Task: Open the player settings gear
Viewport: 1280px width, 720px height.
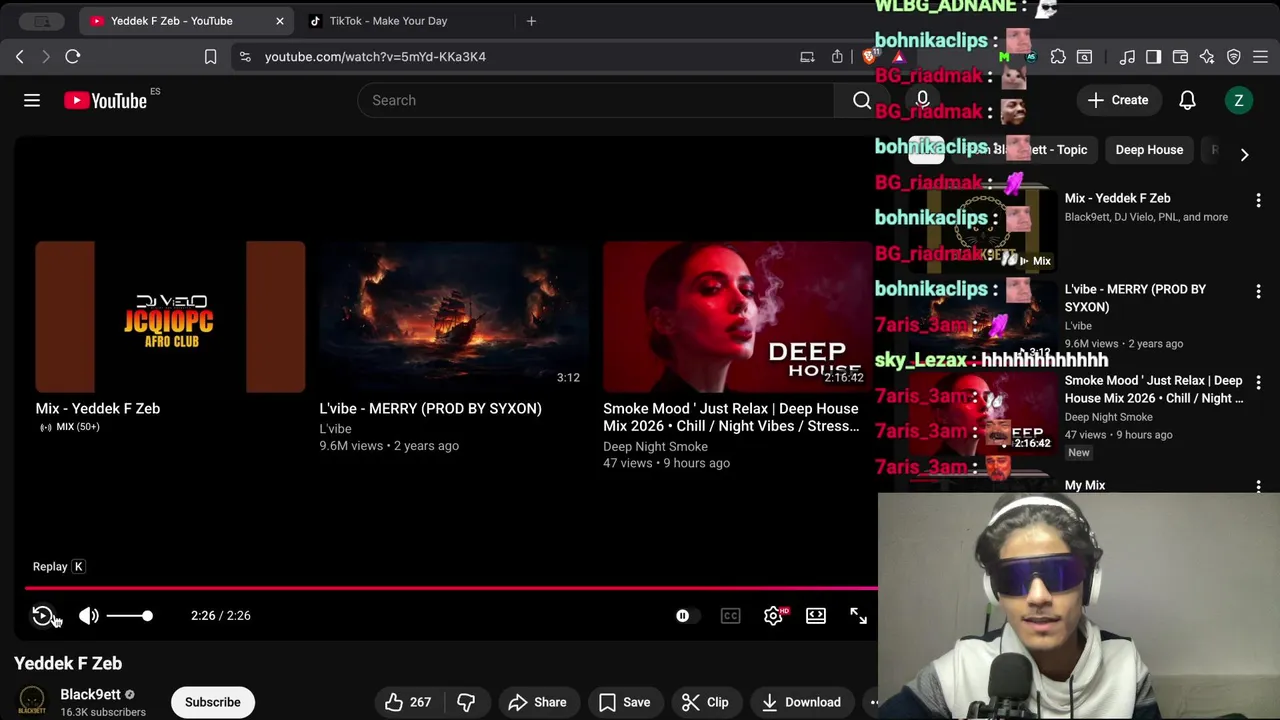Action: click(x=774, y=616)
